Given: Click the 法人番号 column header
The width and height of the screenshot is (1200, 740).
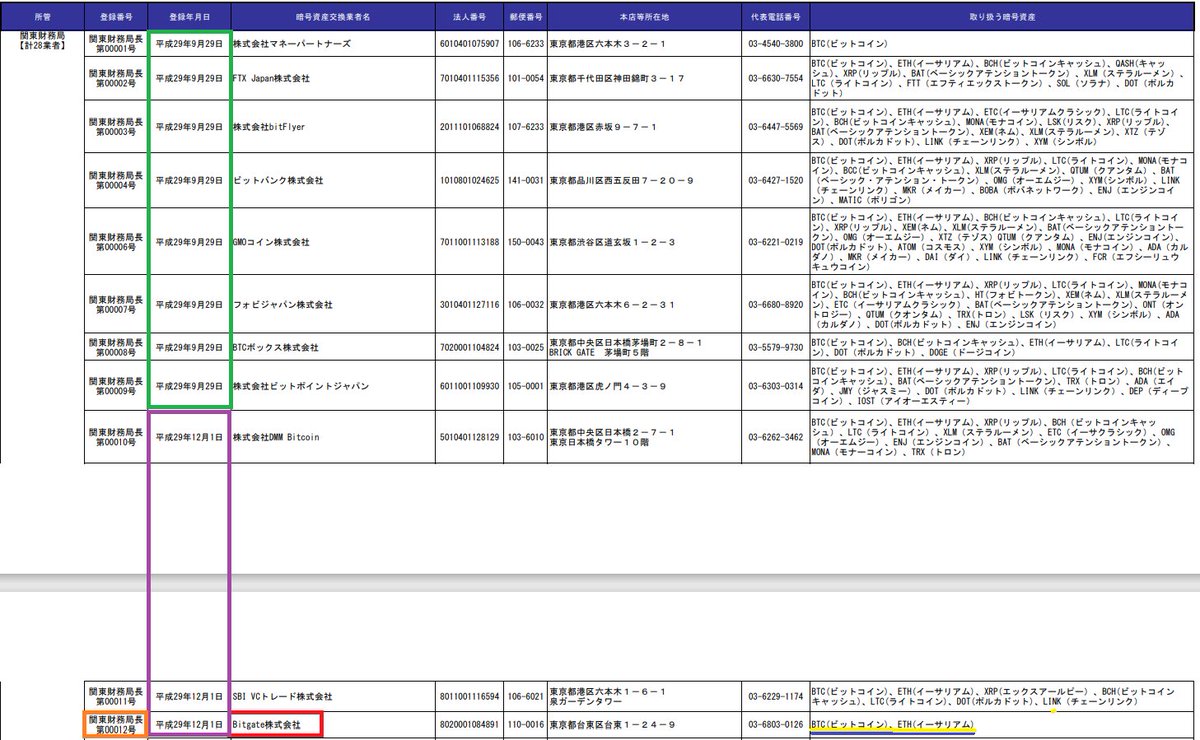Looking at the screenshot, I should point(467,18).
